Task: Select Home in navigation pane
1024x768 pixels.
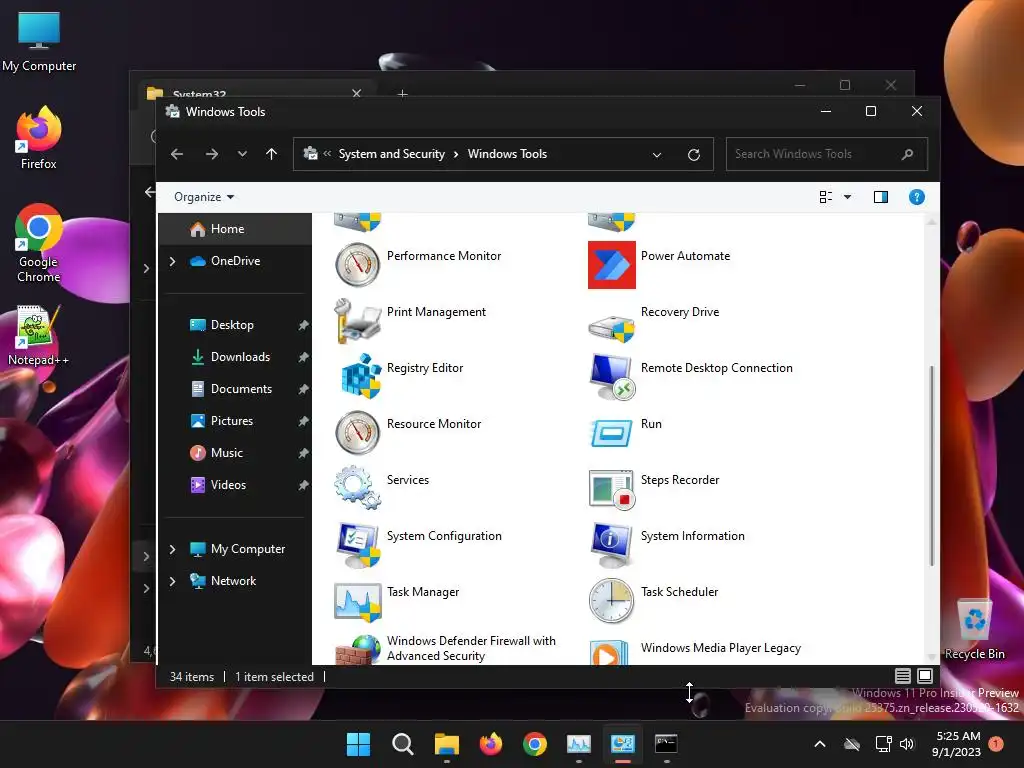Action: [x=235, y=229]
